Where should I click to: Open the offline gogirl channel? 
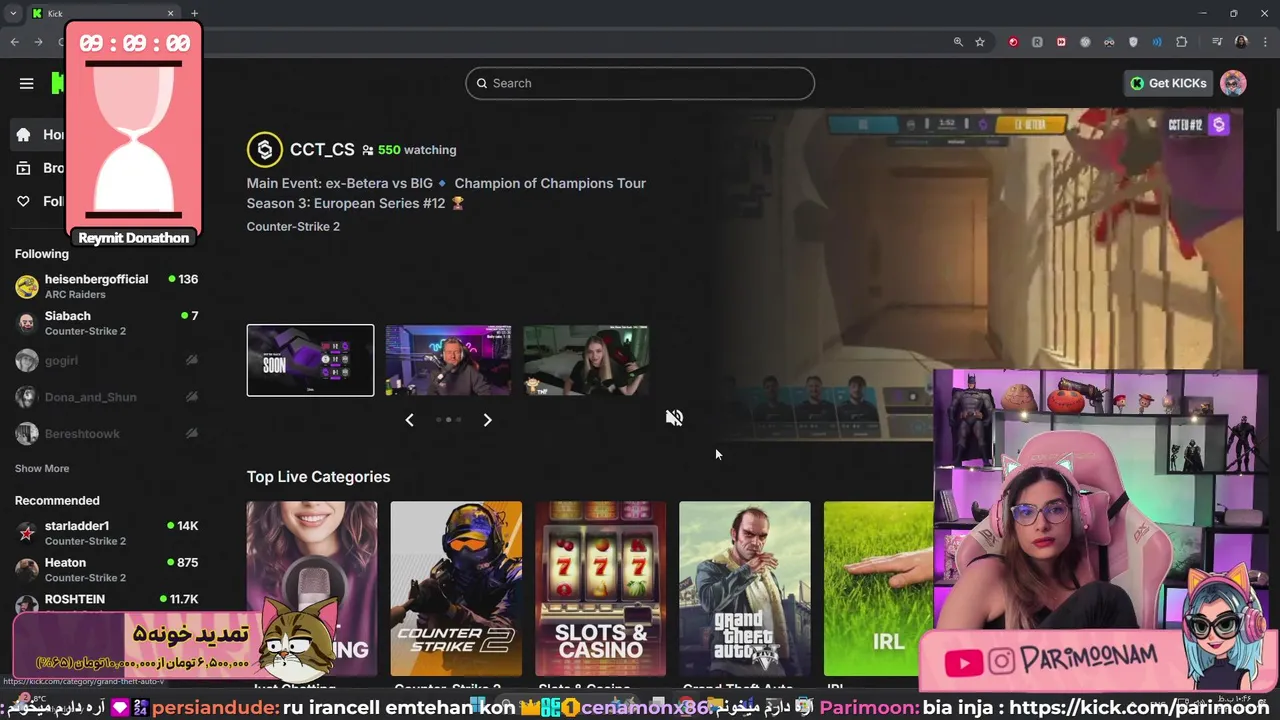tap(107, 360)
